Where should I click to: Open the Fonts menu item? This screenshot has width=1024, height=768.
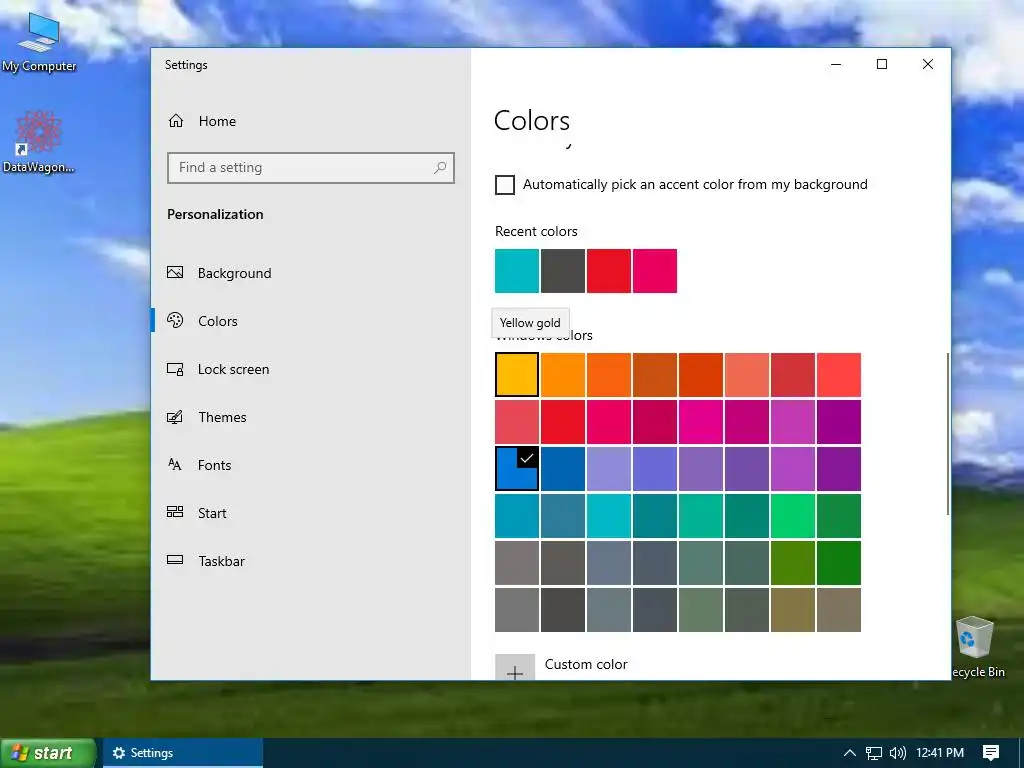[x=311, y=465]
